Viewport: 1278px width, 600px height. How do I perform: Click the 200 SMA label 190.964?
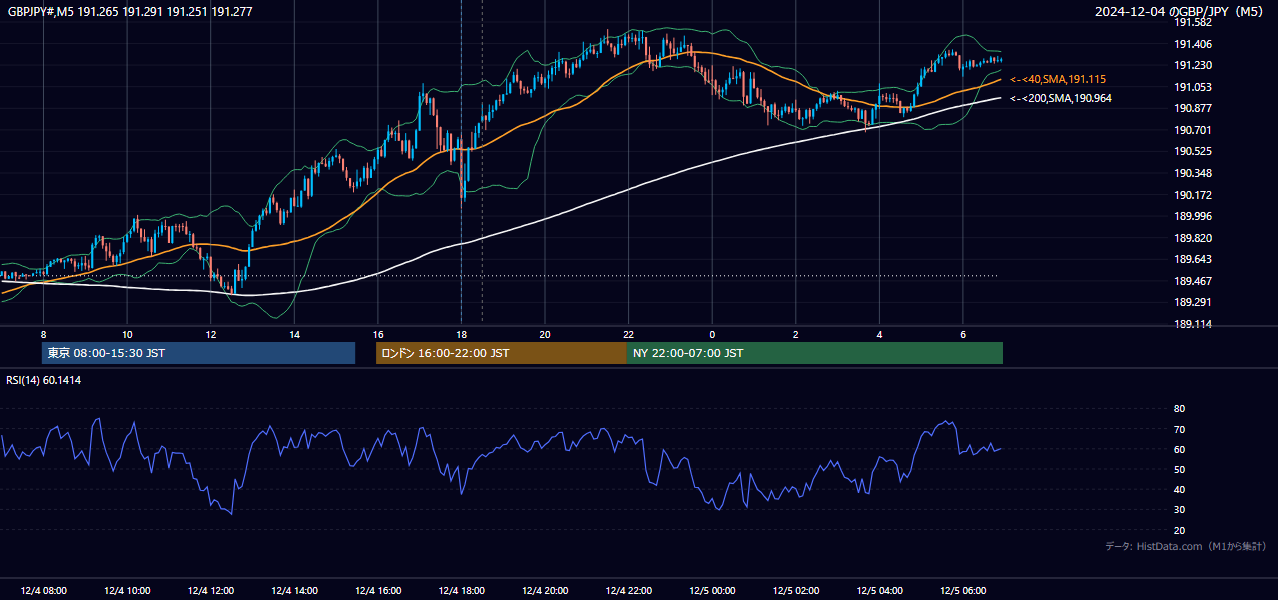(1060, 98)
